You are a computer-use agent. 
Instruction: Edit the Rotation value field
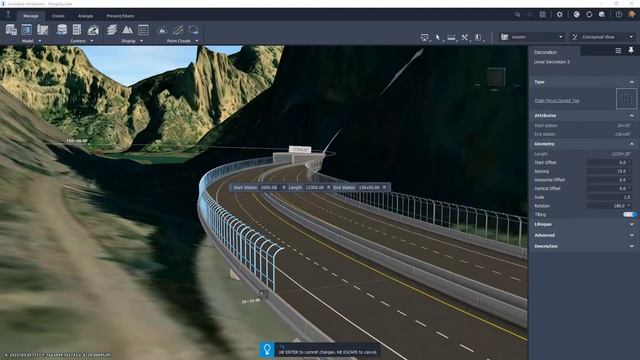[609, 206]
